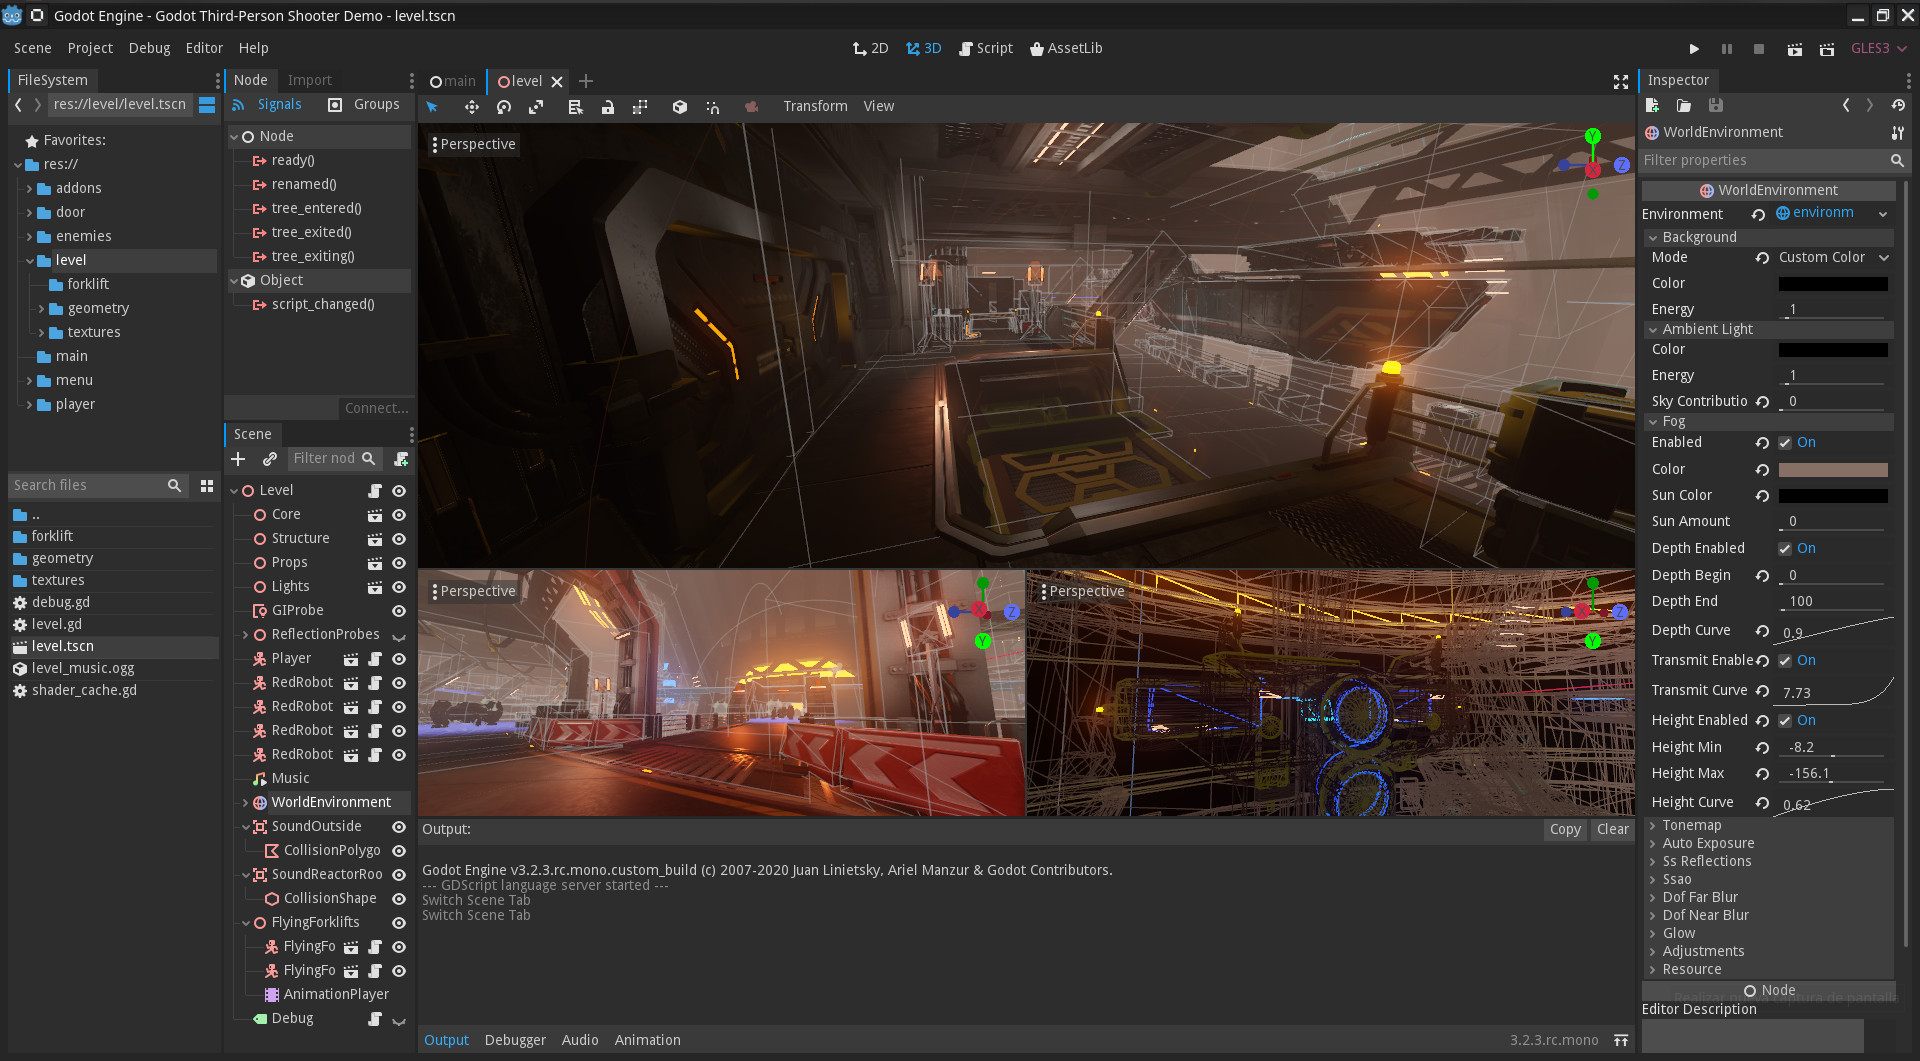Click FileSystem thumbnail view toggle icon
Image resolution: width=1920 pixels, height=1061 pixels.
pyautogui.click(x=207, y=485)
